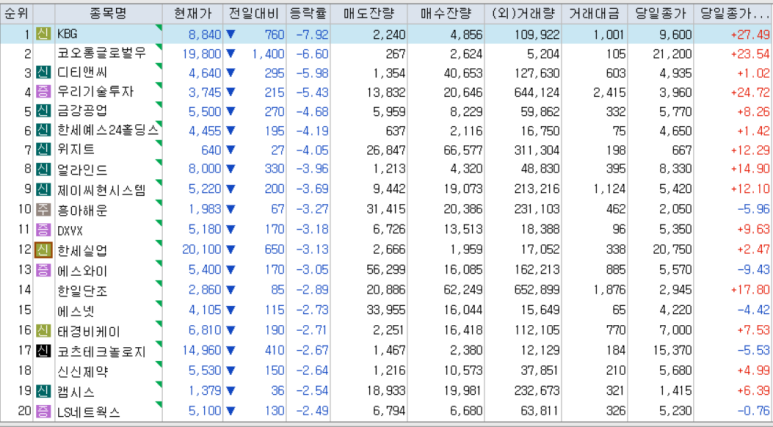
Task: Select stock name 에스넷
Action: (x=76, y=312)
